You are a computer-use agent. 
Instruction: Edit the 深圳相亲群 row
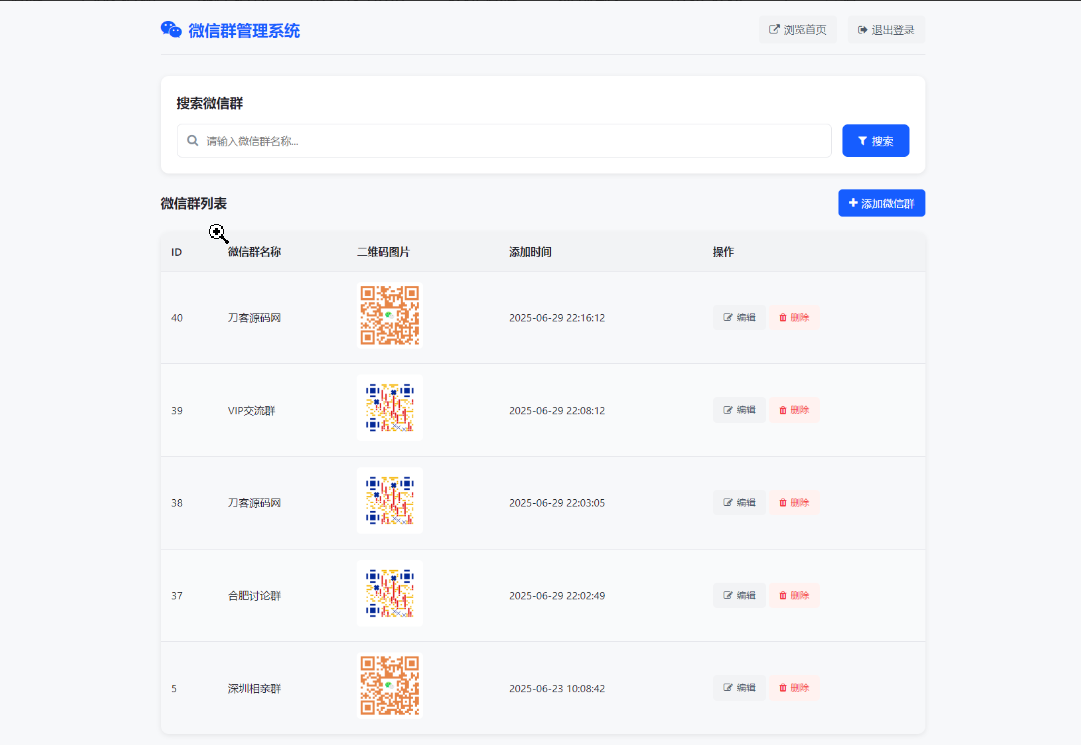tap(739, 688)
